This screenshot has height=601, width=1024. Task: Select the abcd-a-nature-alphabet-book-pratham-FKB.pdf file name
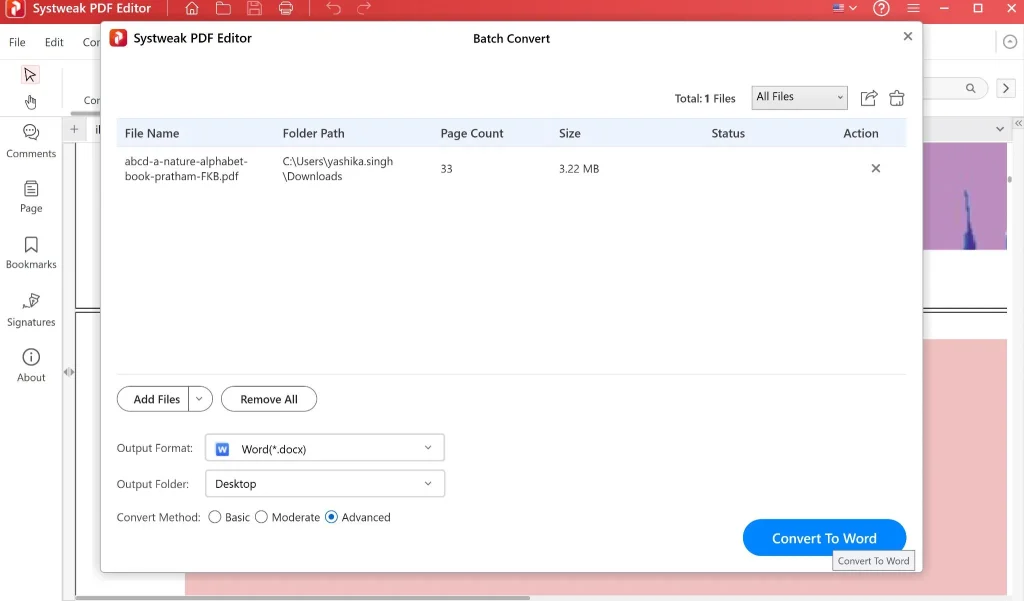pyautogui.click(x=186, y=169)
